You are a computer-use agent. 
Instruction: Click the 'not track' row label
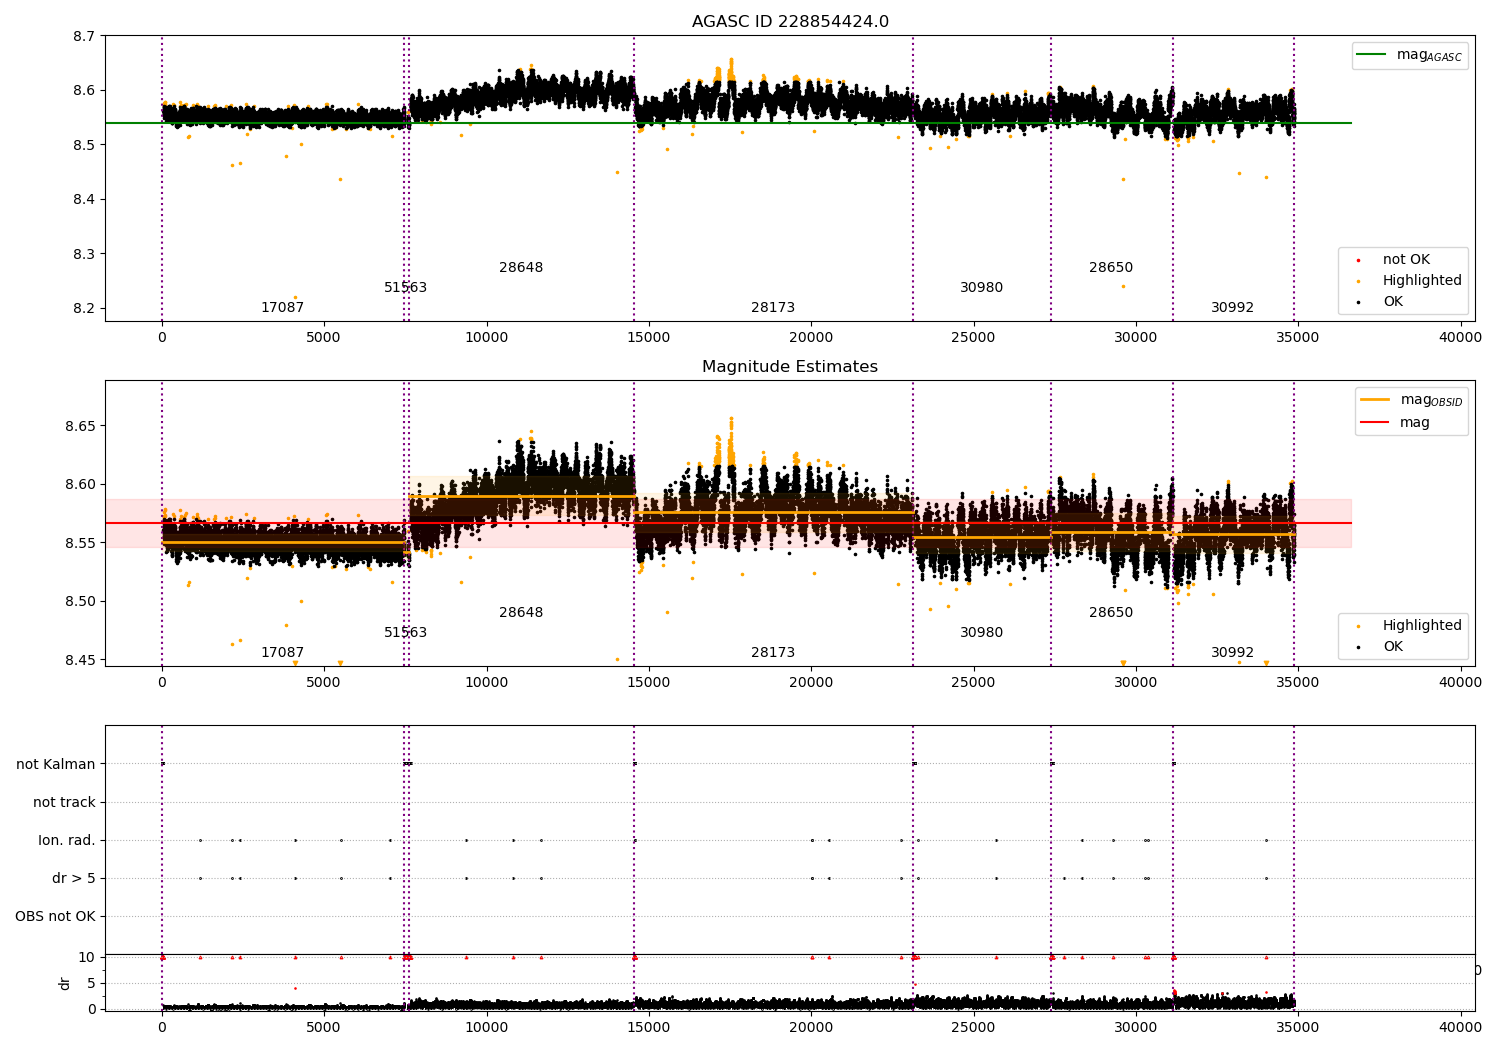(64, 803)
